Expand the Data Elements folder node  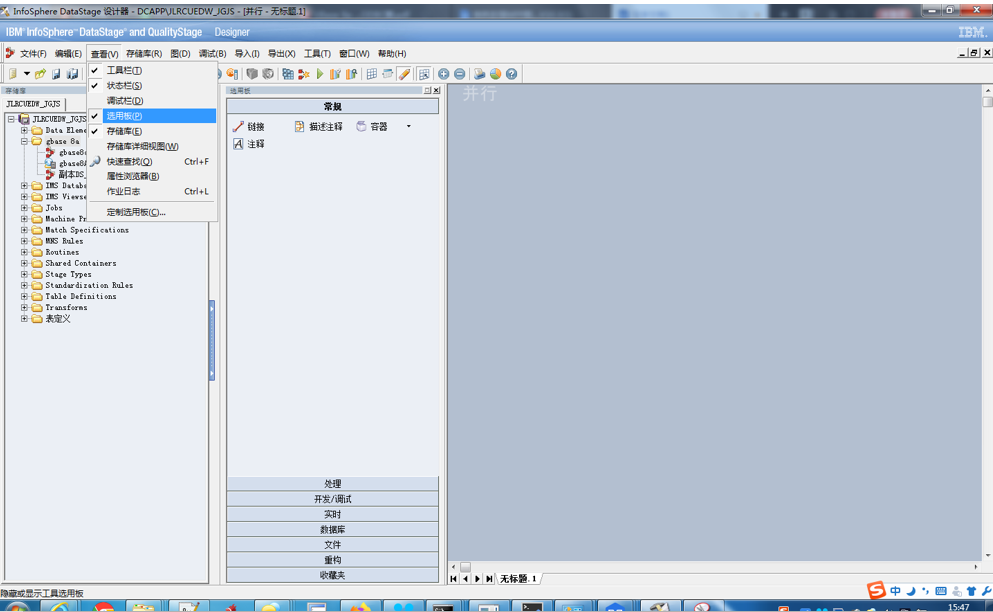(x=24, y=131)
